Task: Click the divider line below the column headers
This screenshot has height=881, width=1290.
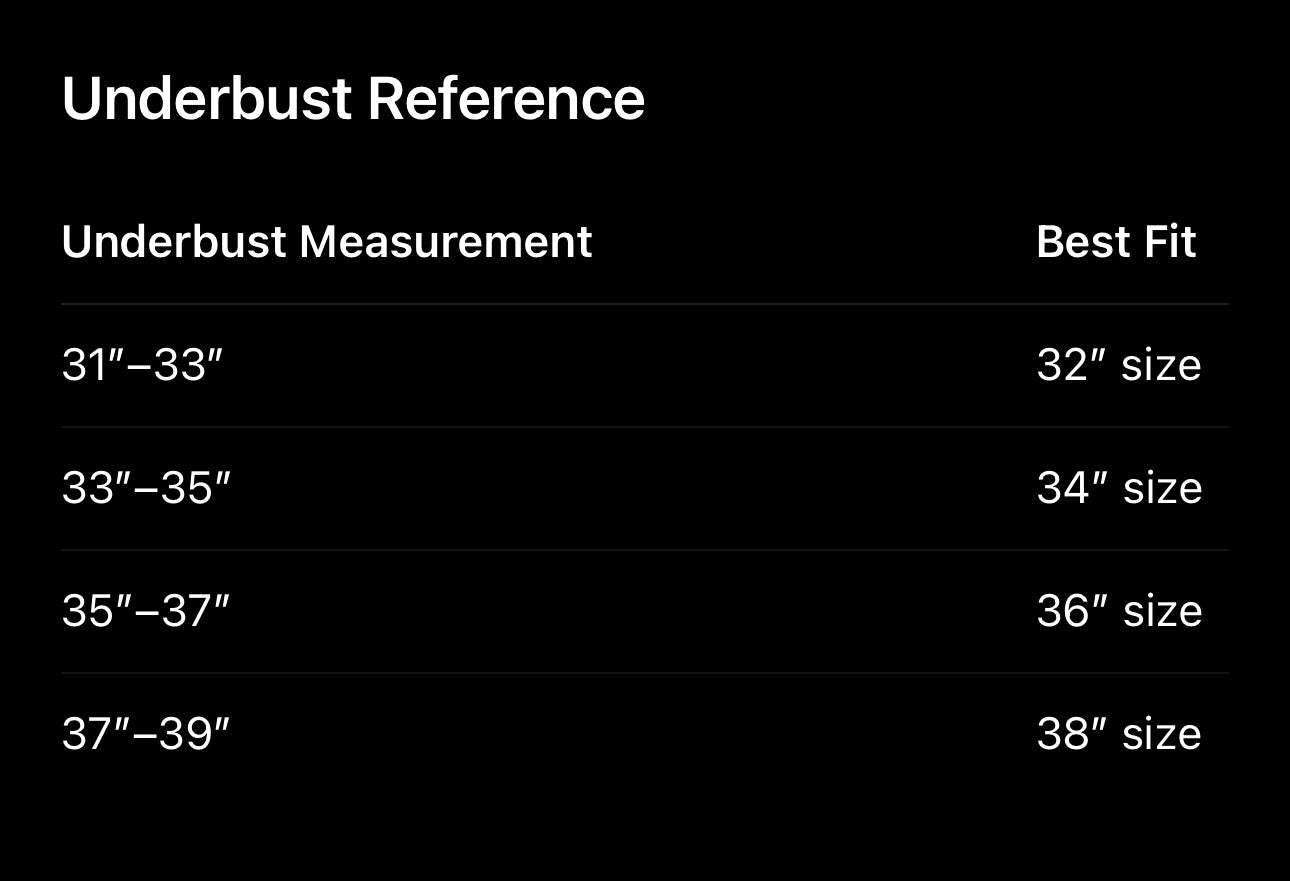Action: click(645, 304)
